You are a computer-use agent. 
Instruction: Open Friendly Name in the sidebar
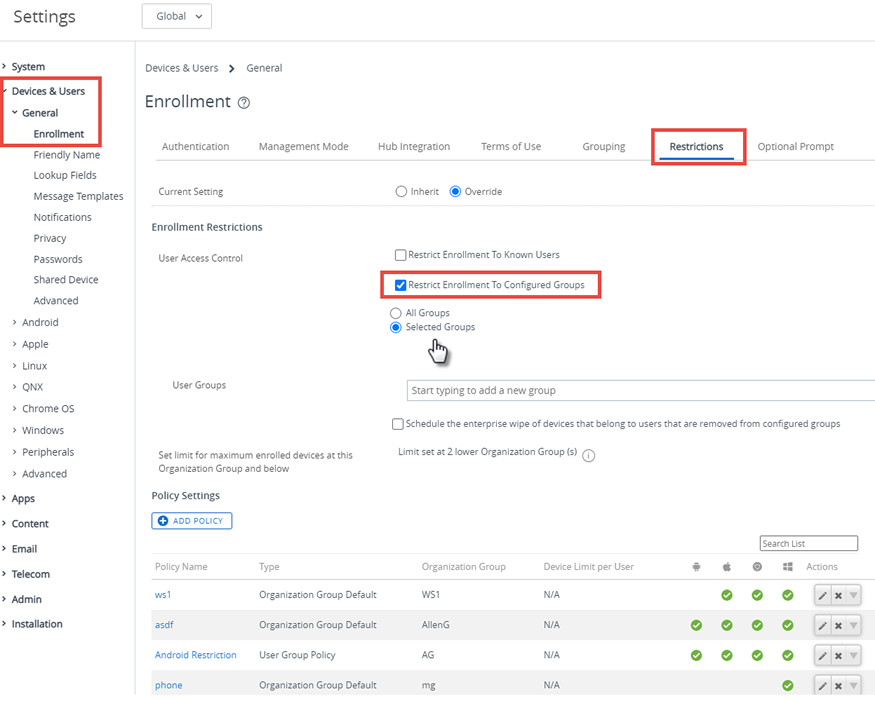[x=67, y=155]
